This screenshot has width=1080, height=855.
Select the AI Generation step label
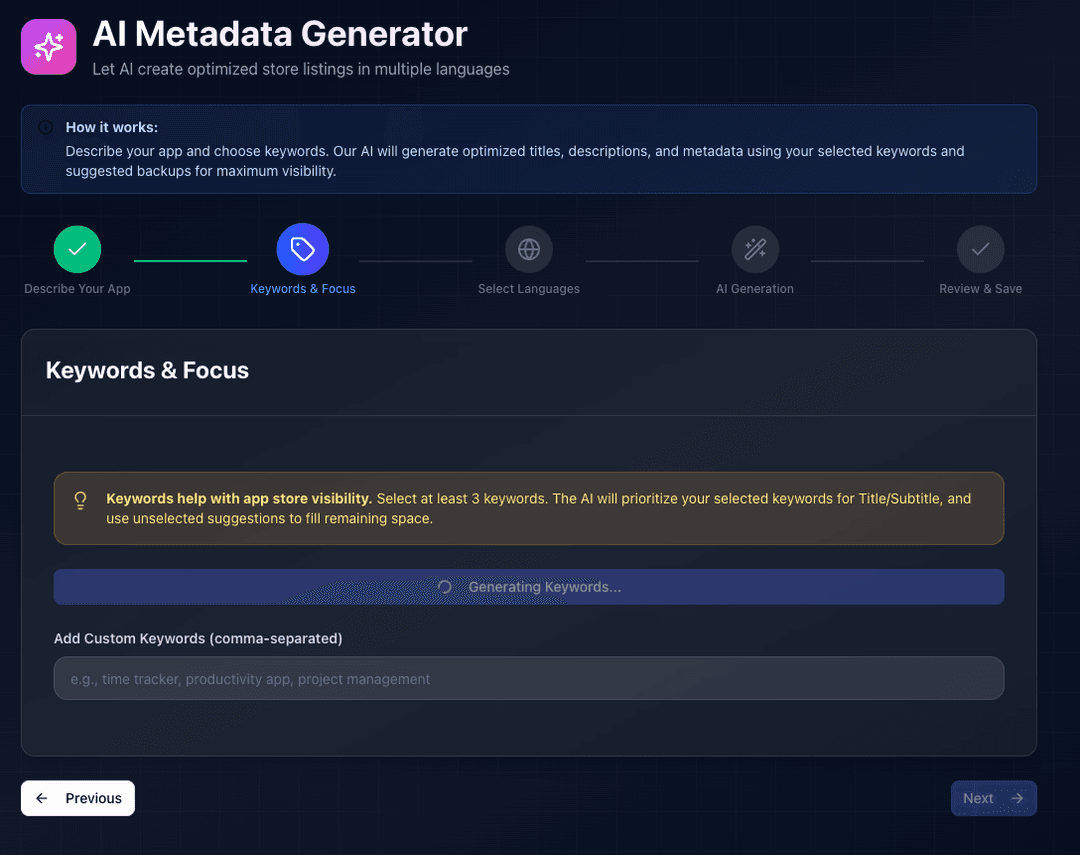click(755, 288)
